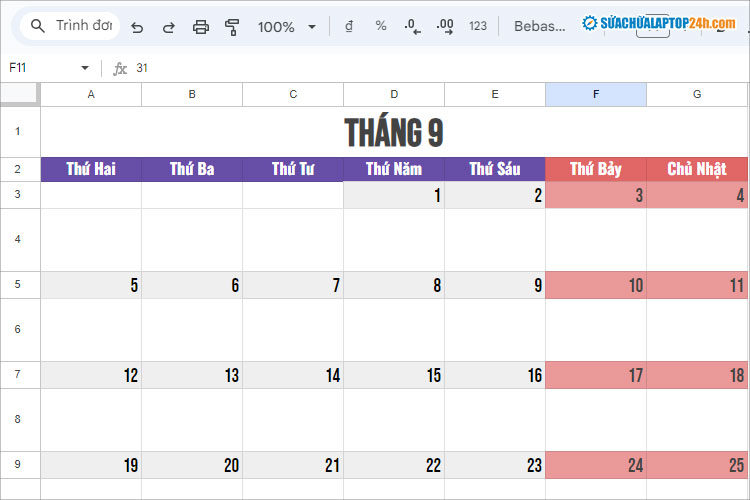750x500 pixels.
Task: Open the 123 number formats menu
Action: pyautogui.click(x=478, y=26)
